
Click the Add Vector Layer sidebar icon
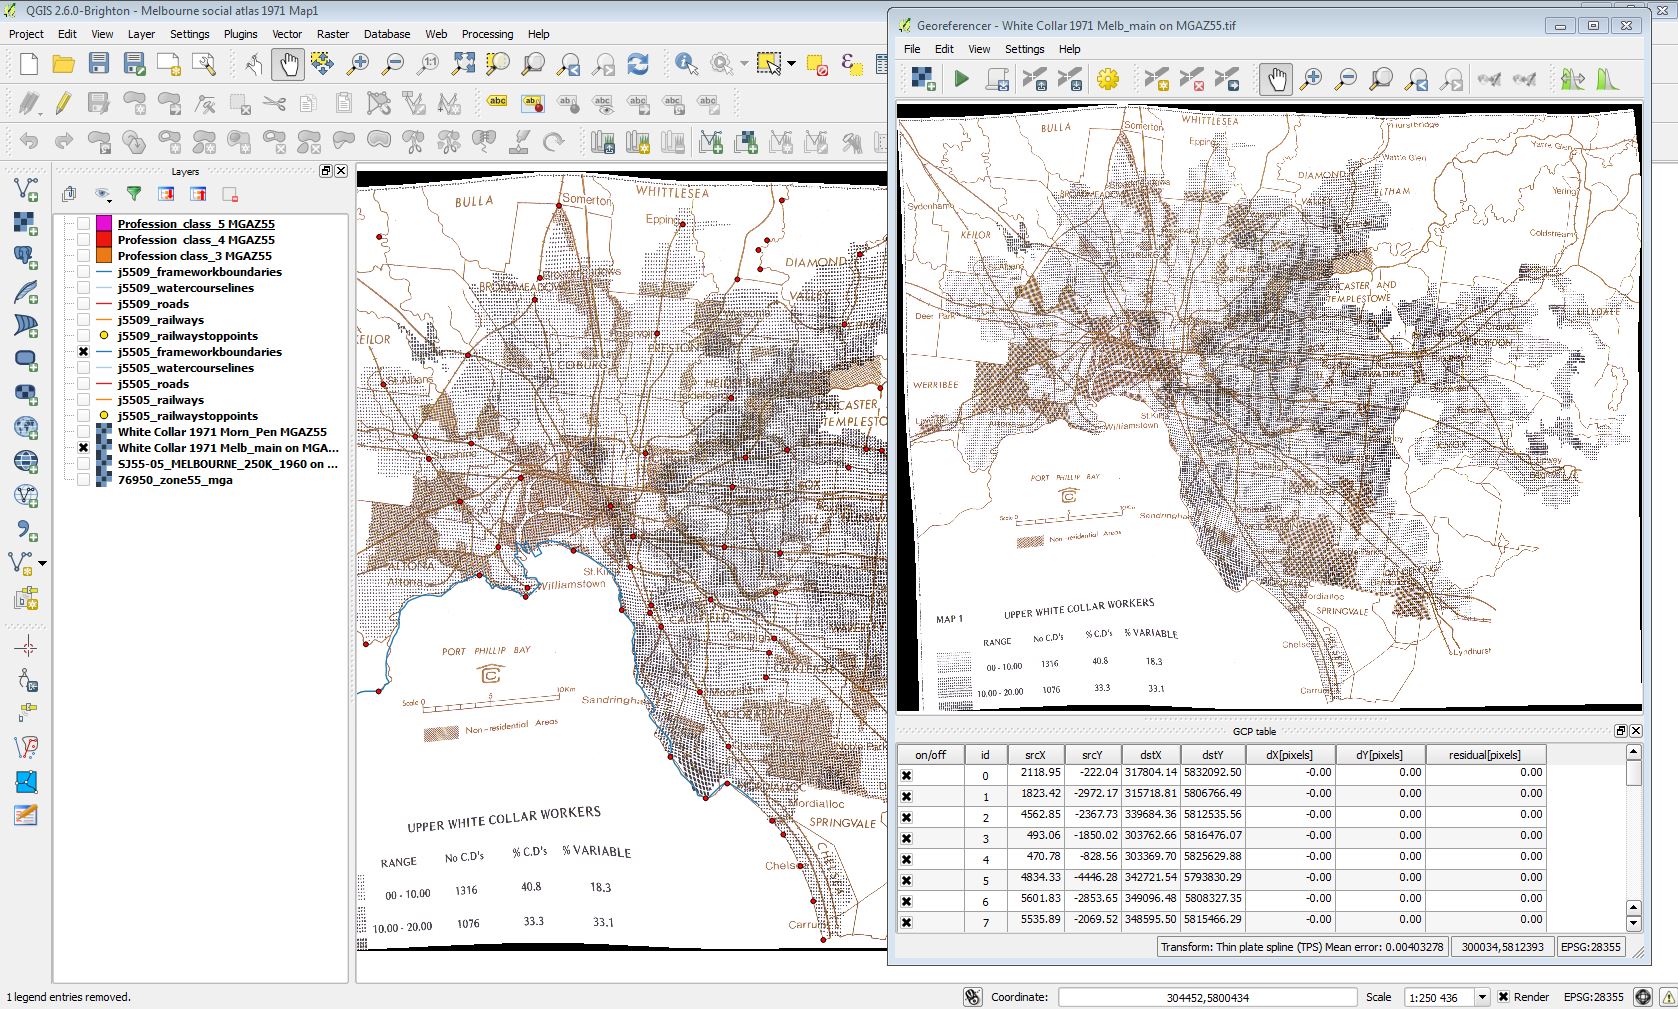pyautogui.click(x=26, y=189)
